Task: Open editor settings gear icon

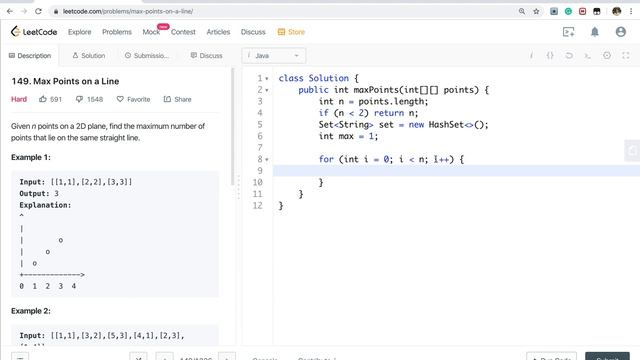Action: (607, 56)
